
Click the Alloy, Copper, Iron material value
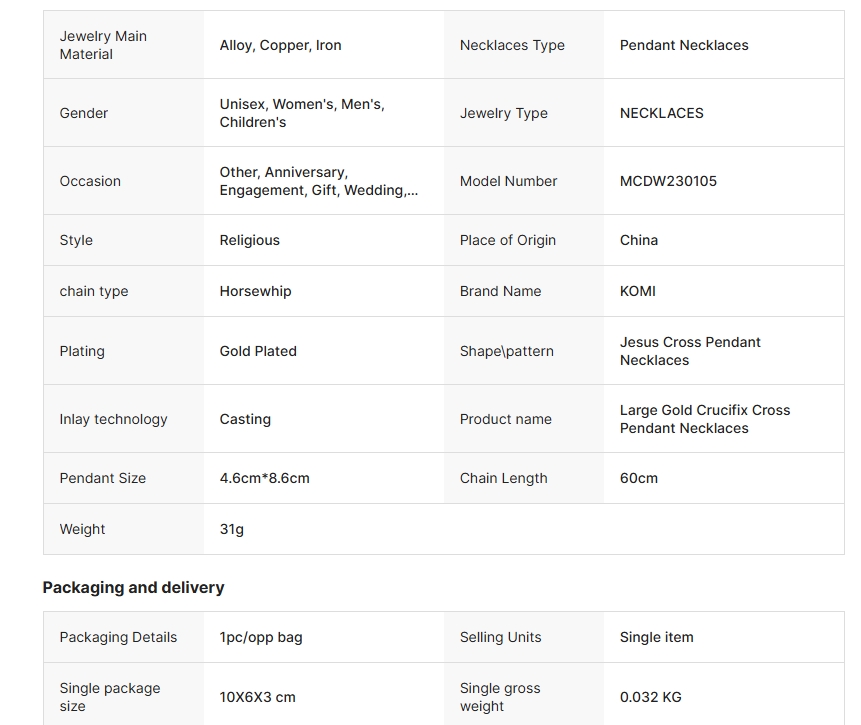pyautogui.click(x=280, y=45)
